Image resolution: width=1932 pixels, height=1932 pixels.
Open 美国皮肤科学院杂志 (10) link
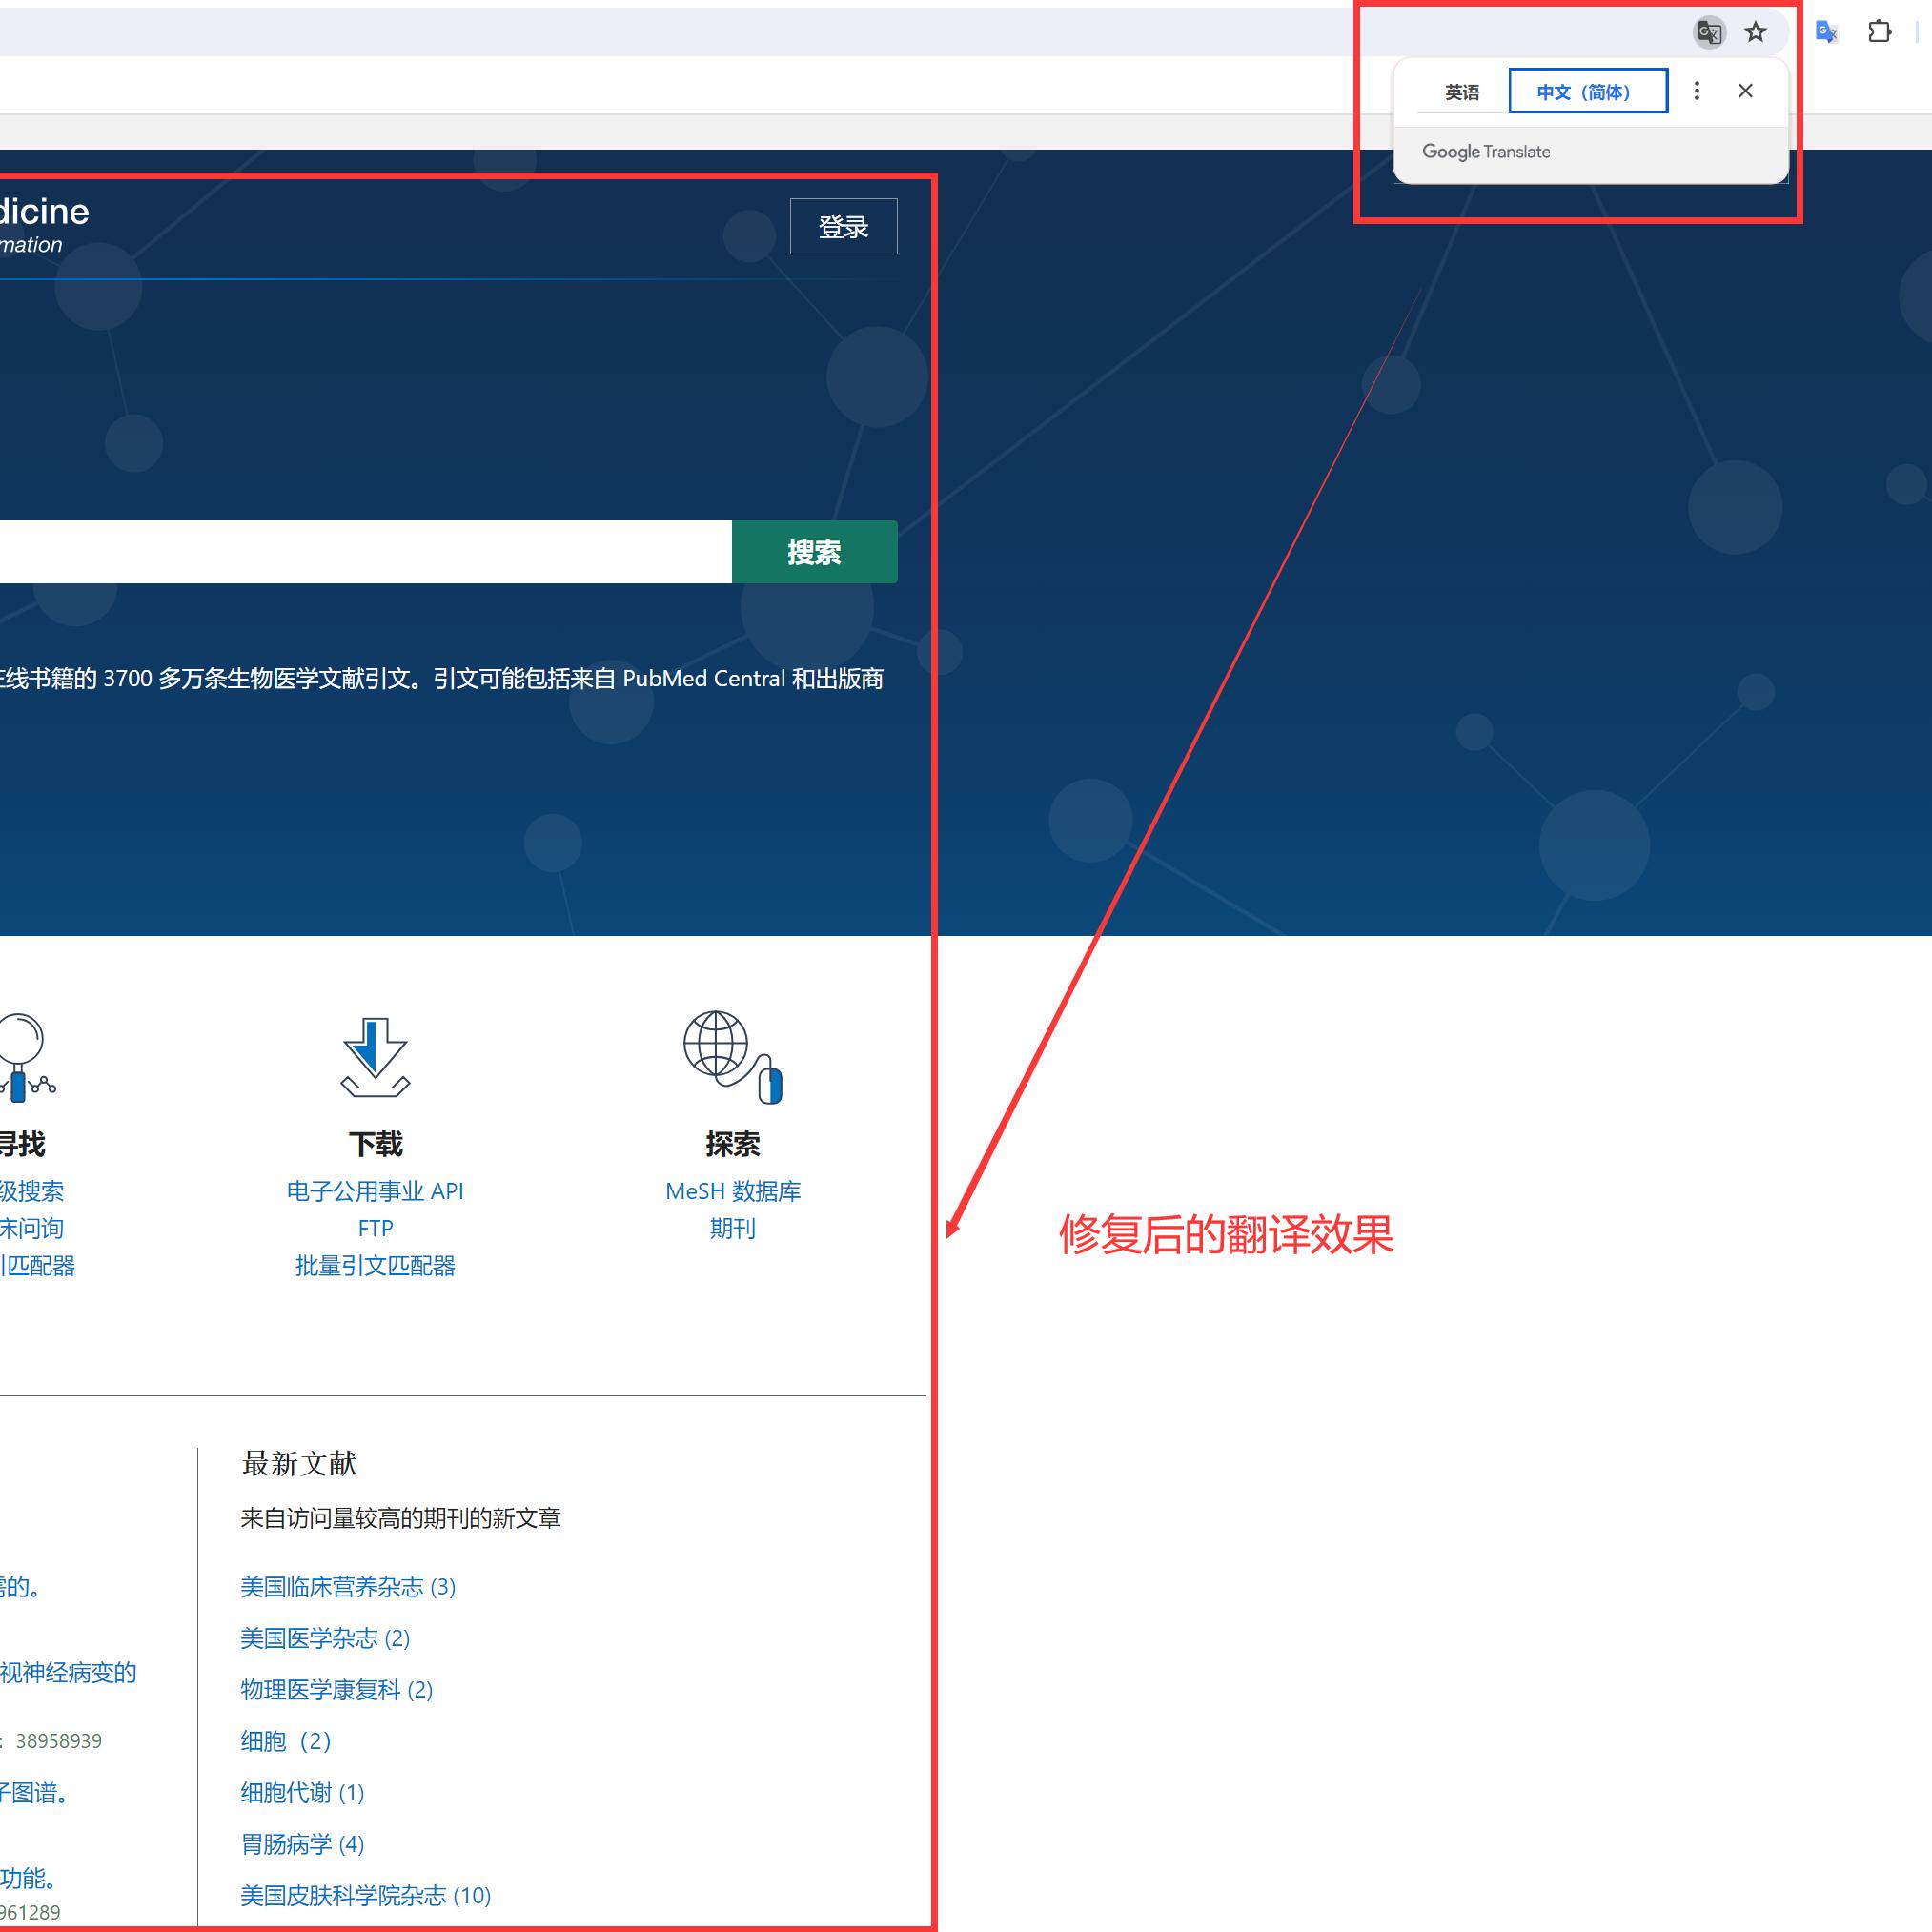click(365, 1895)
